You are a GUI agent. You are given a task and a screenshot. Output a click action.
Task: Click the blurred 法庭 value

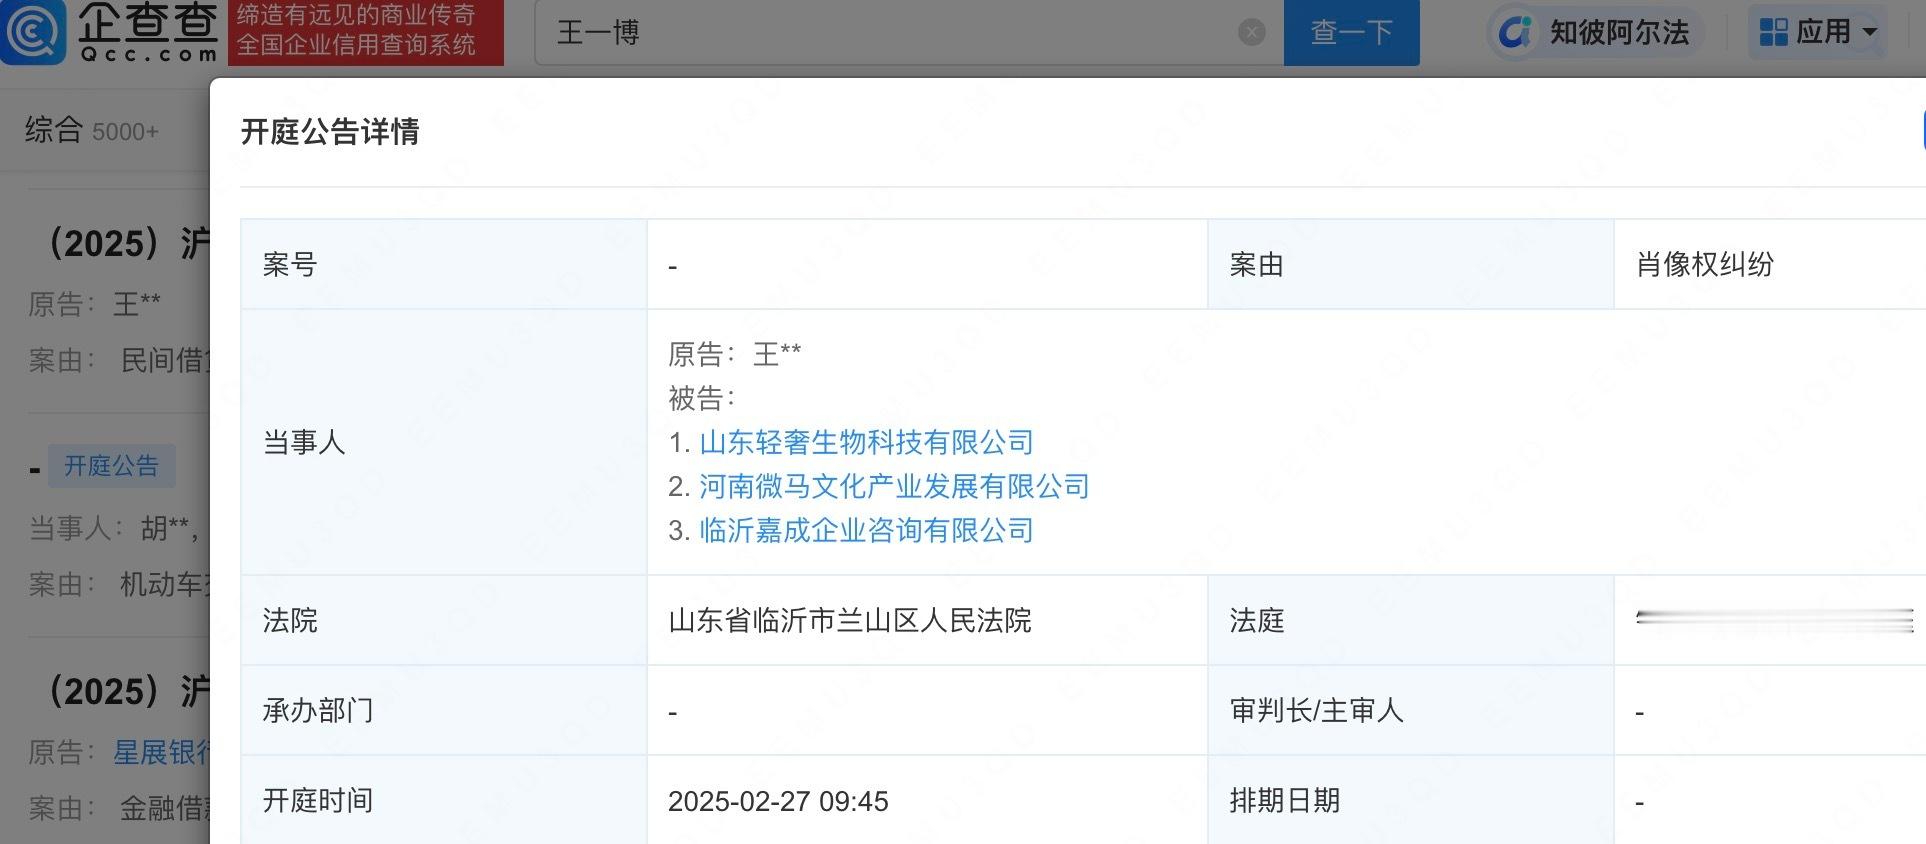pos(1774,620)
